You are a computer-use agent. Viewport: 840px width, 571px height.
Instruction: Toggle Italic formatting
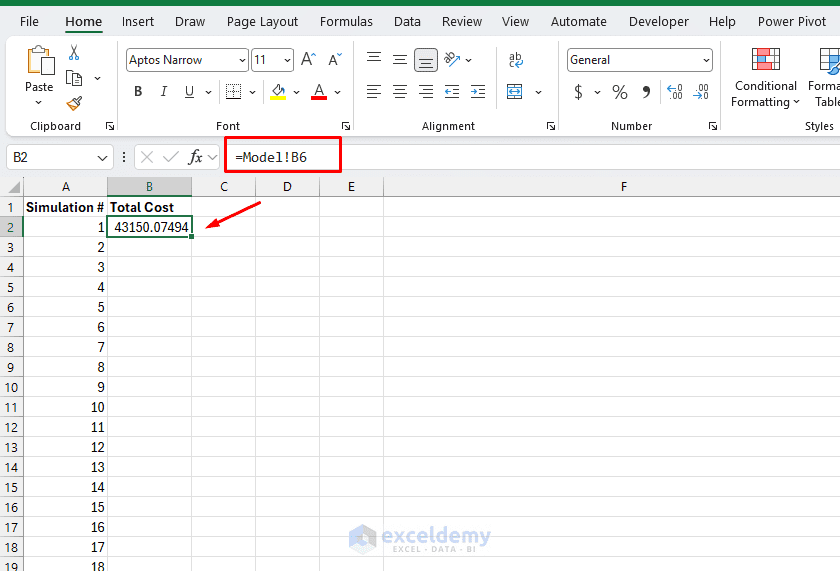164,92
